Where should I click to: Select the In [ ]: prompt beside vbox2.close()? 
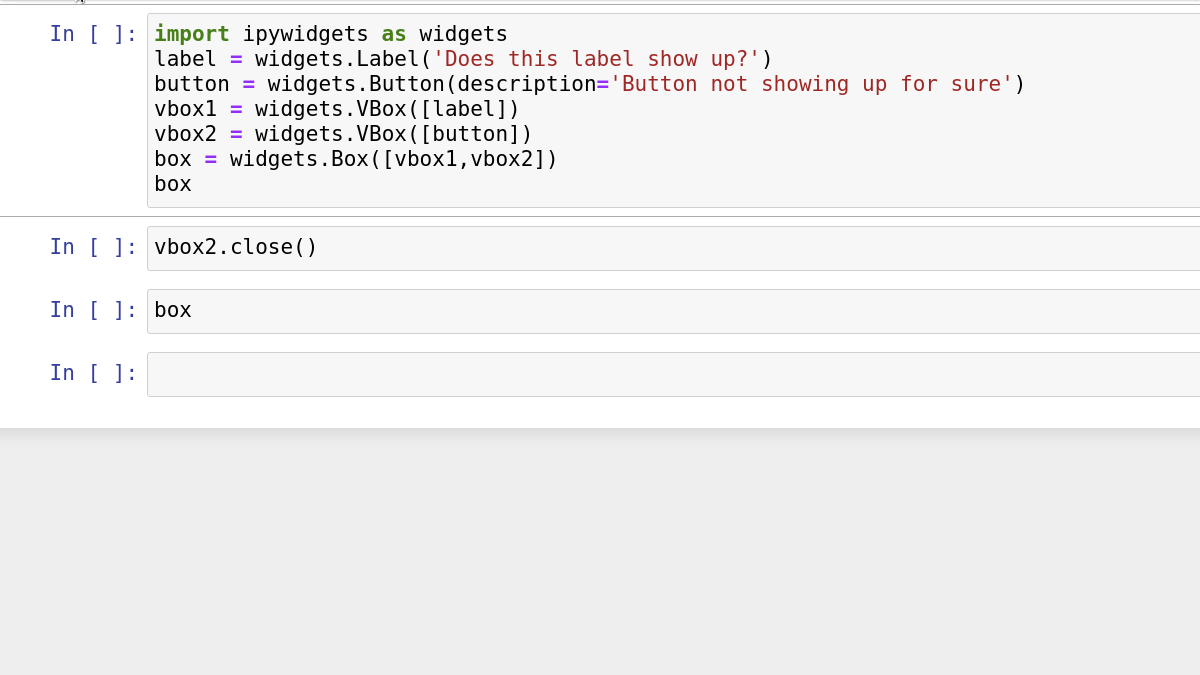point(93,246)
